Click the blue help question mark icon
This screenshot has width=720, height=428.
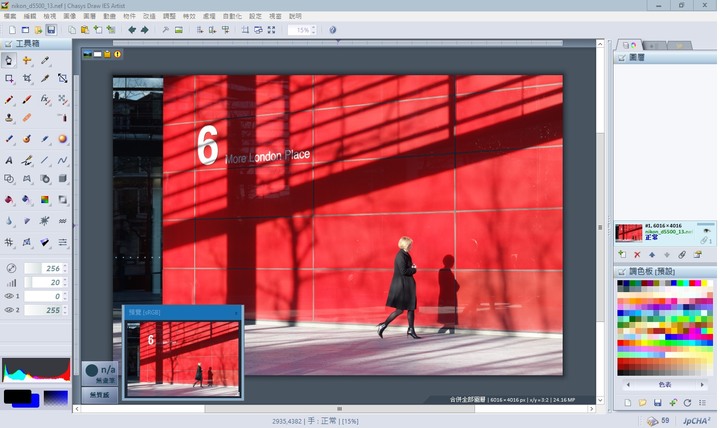pos(332,30)
